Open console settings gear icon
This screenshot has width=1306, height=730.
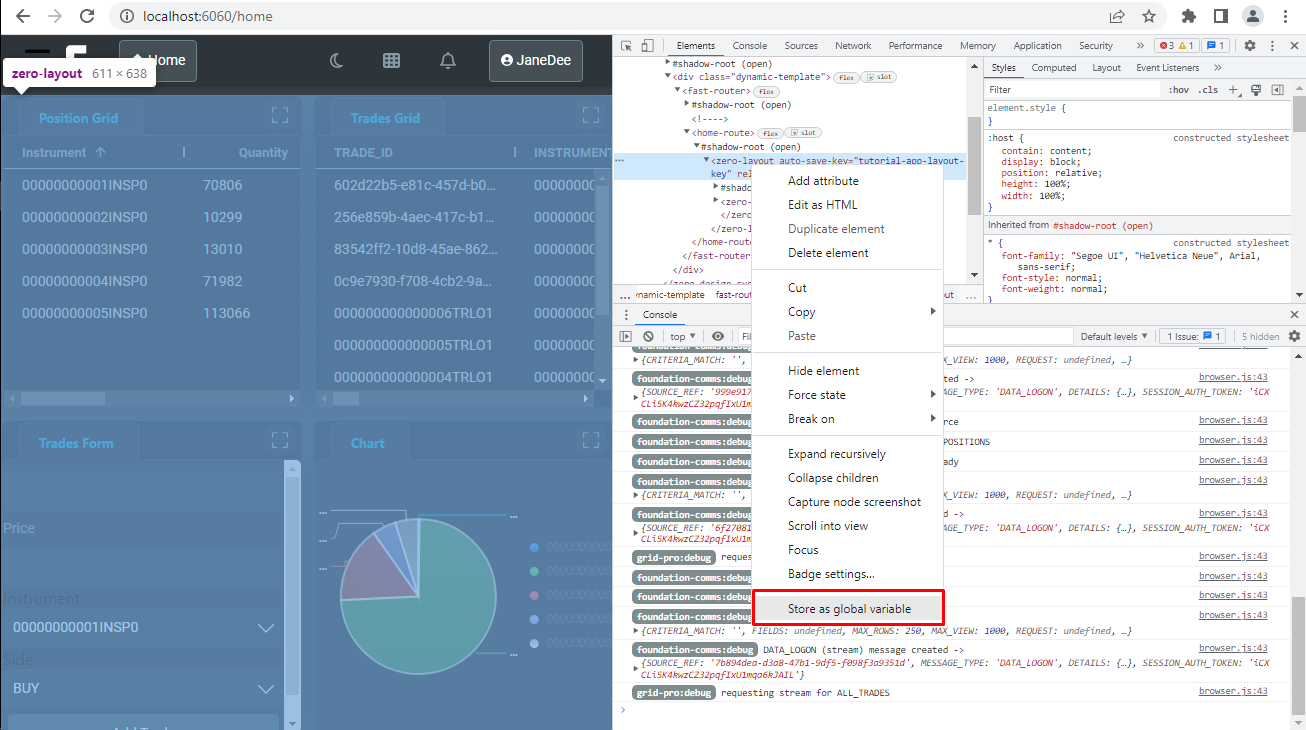[x=1294, y=336]
